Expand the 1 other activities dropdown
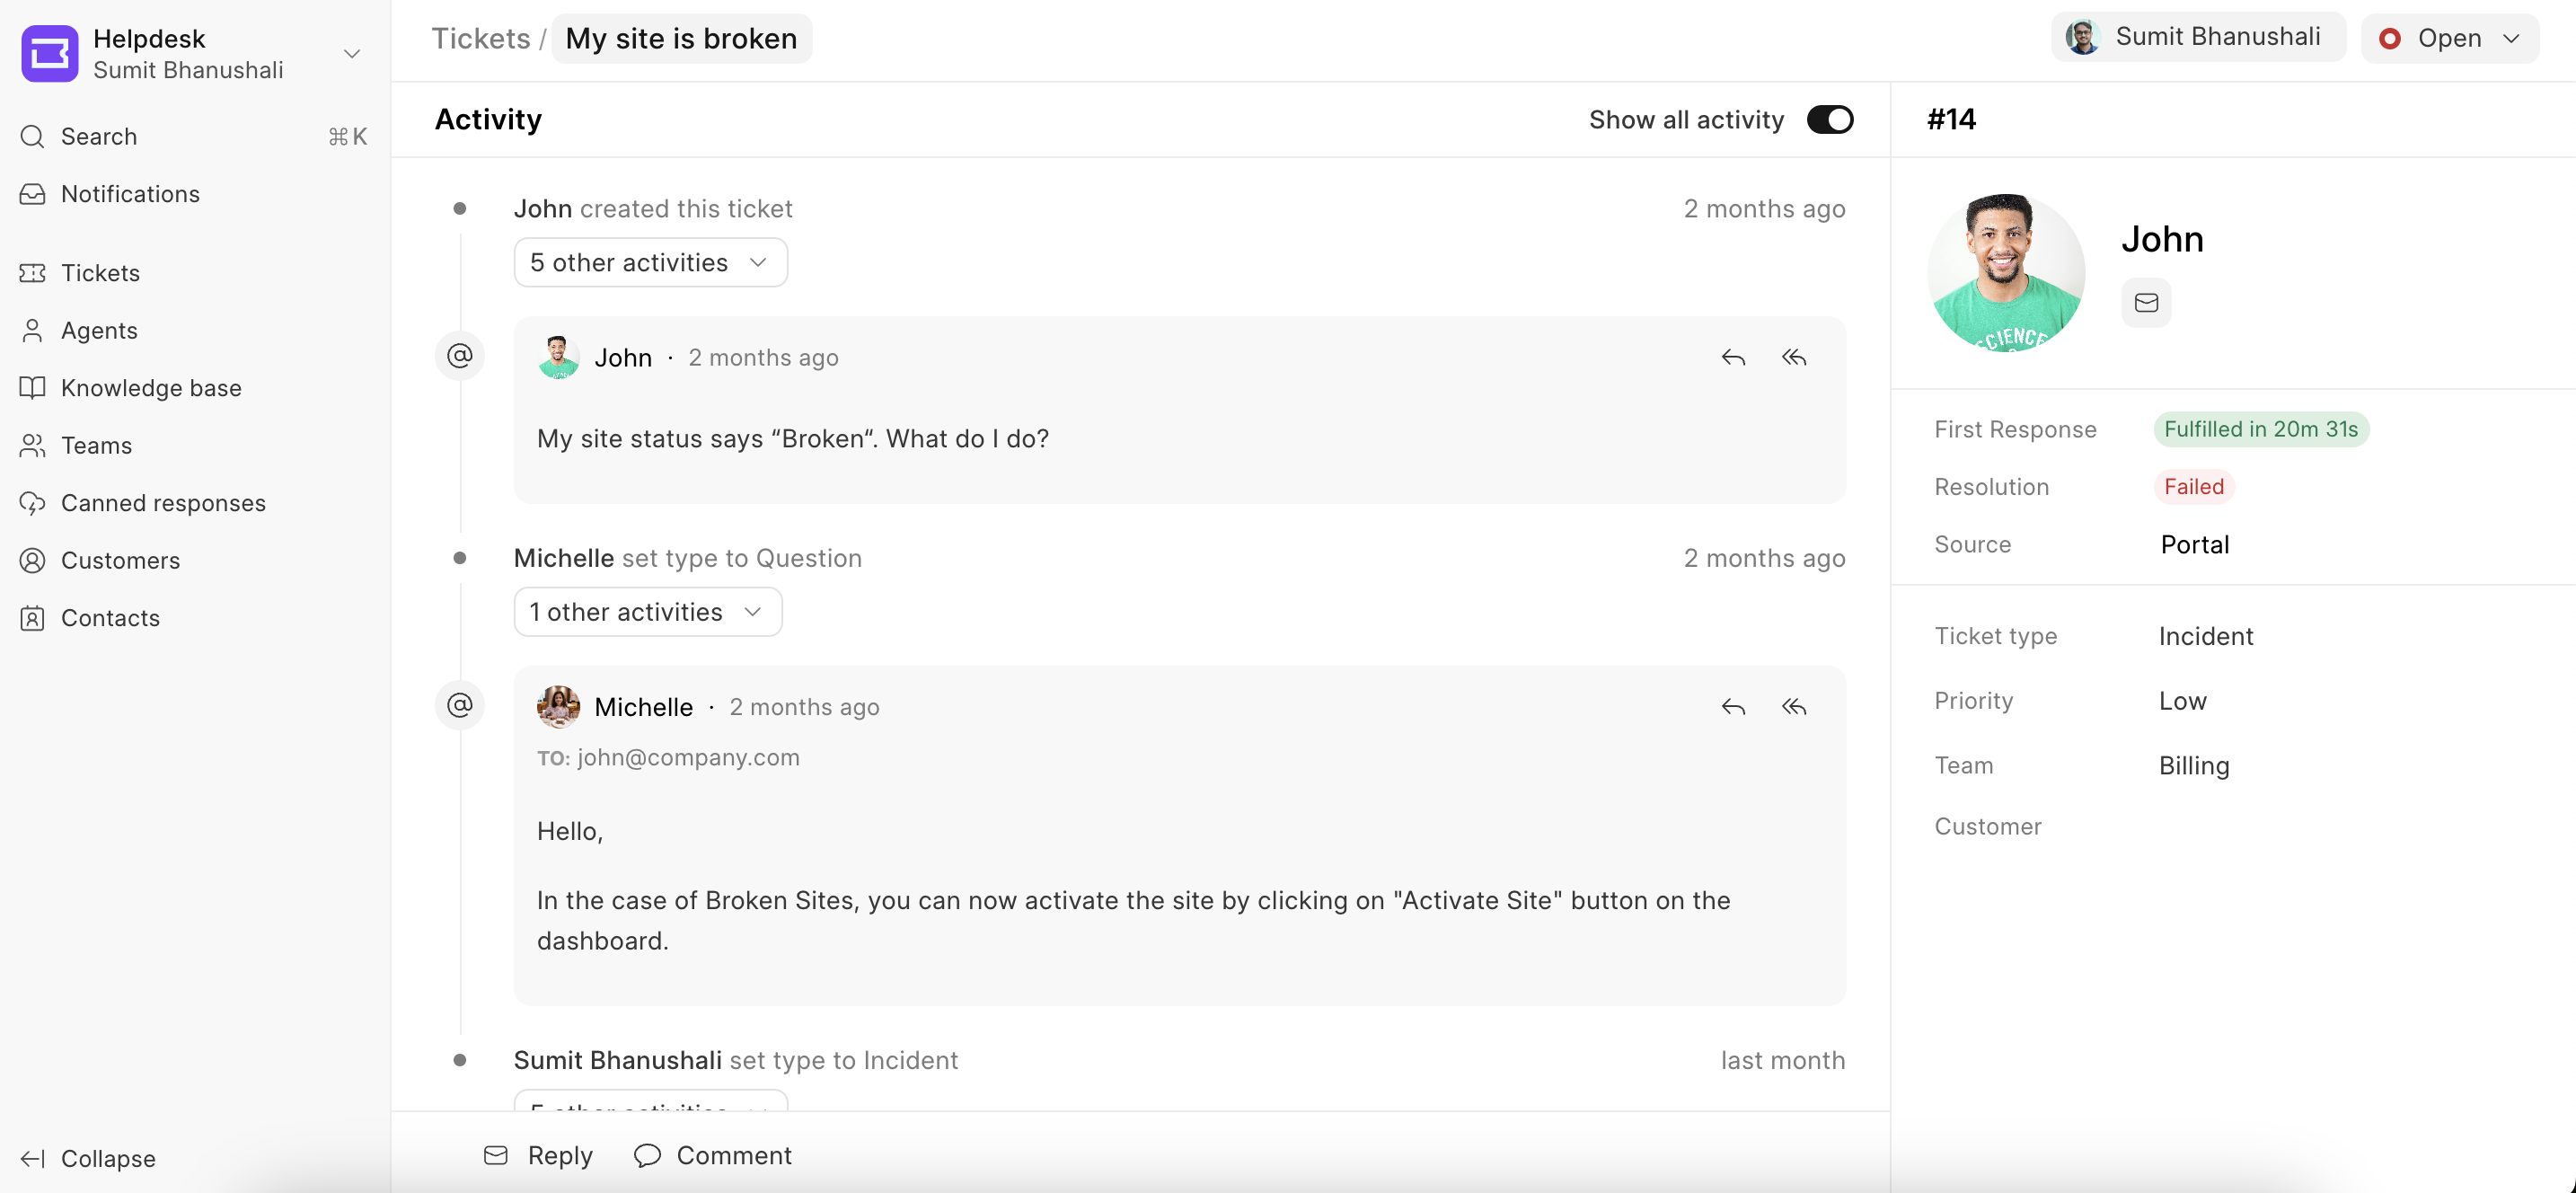The height and width of the screenshot is (1193, 2576). point(647,612)
